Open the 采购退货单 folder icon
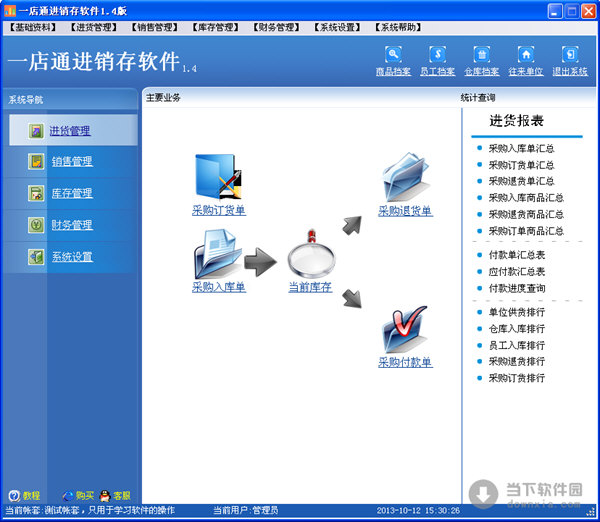The height and width of the screenshot is (522, 600). pos(405,177)
